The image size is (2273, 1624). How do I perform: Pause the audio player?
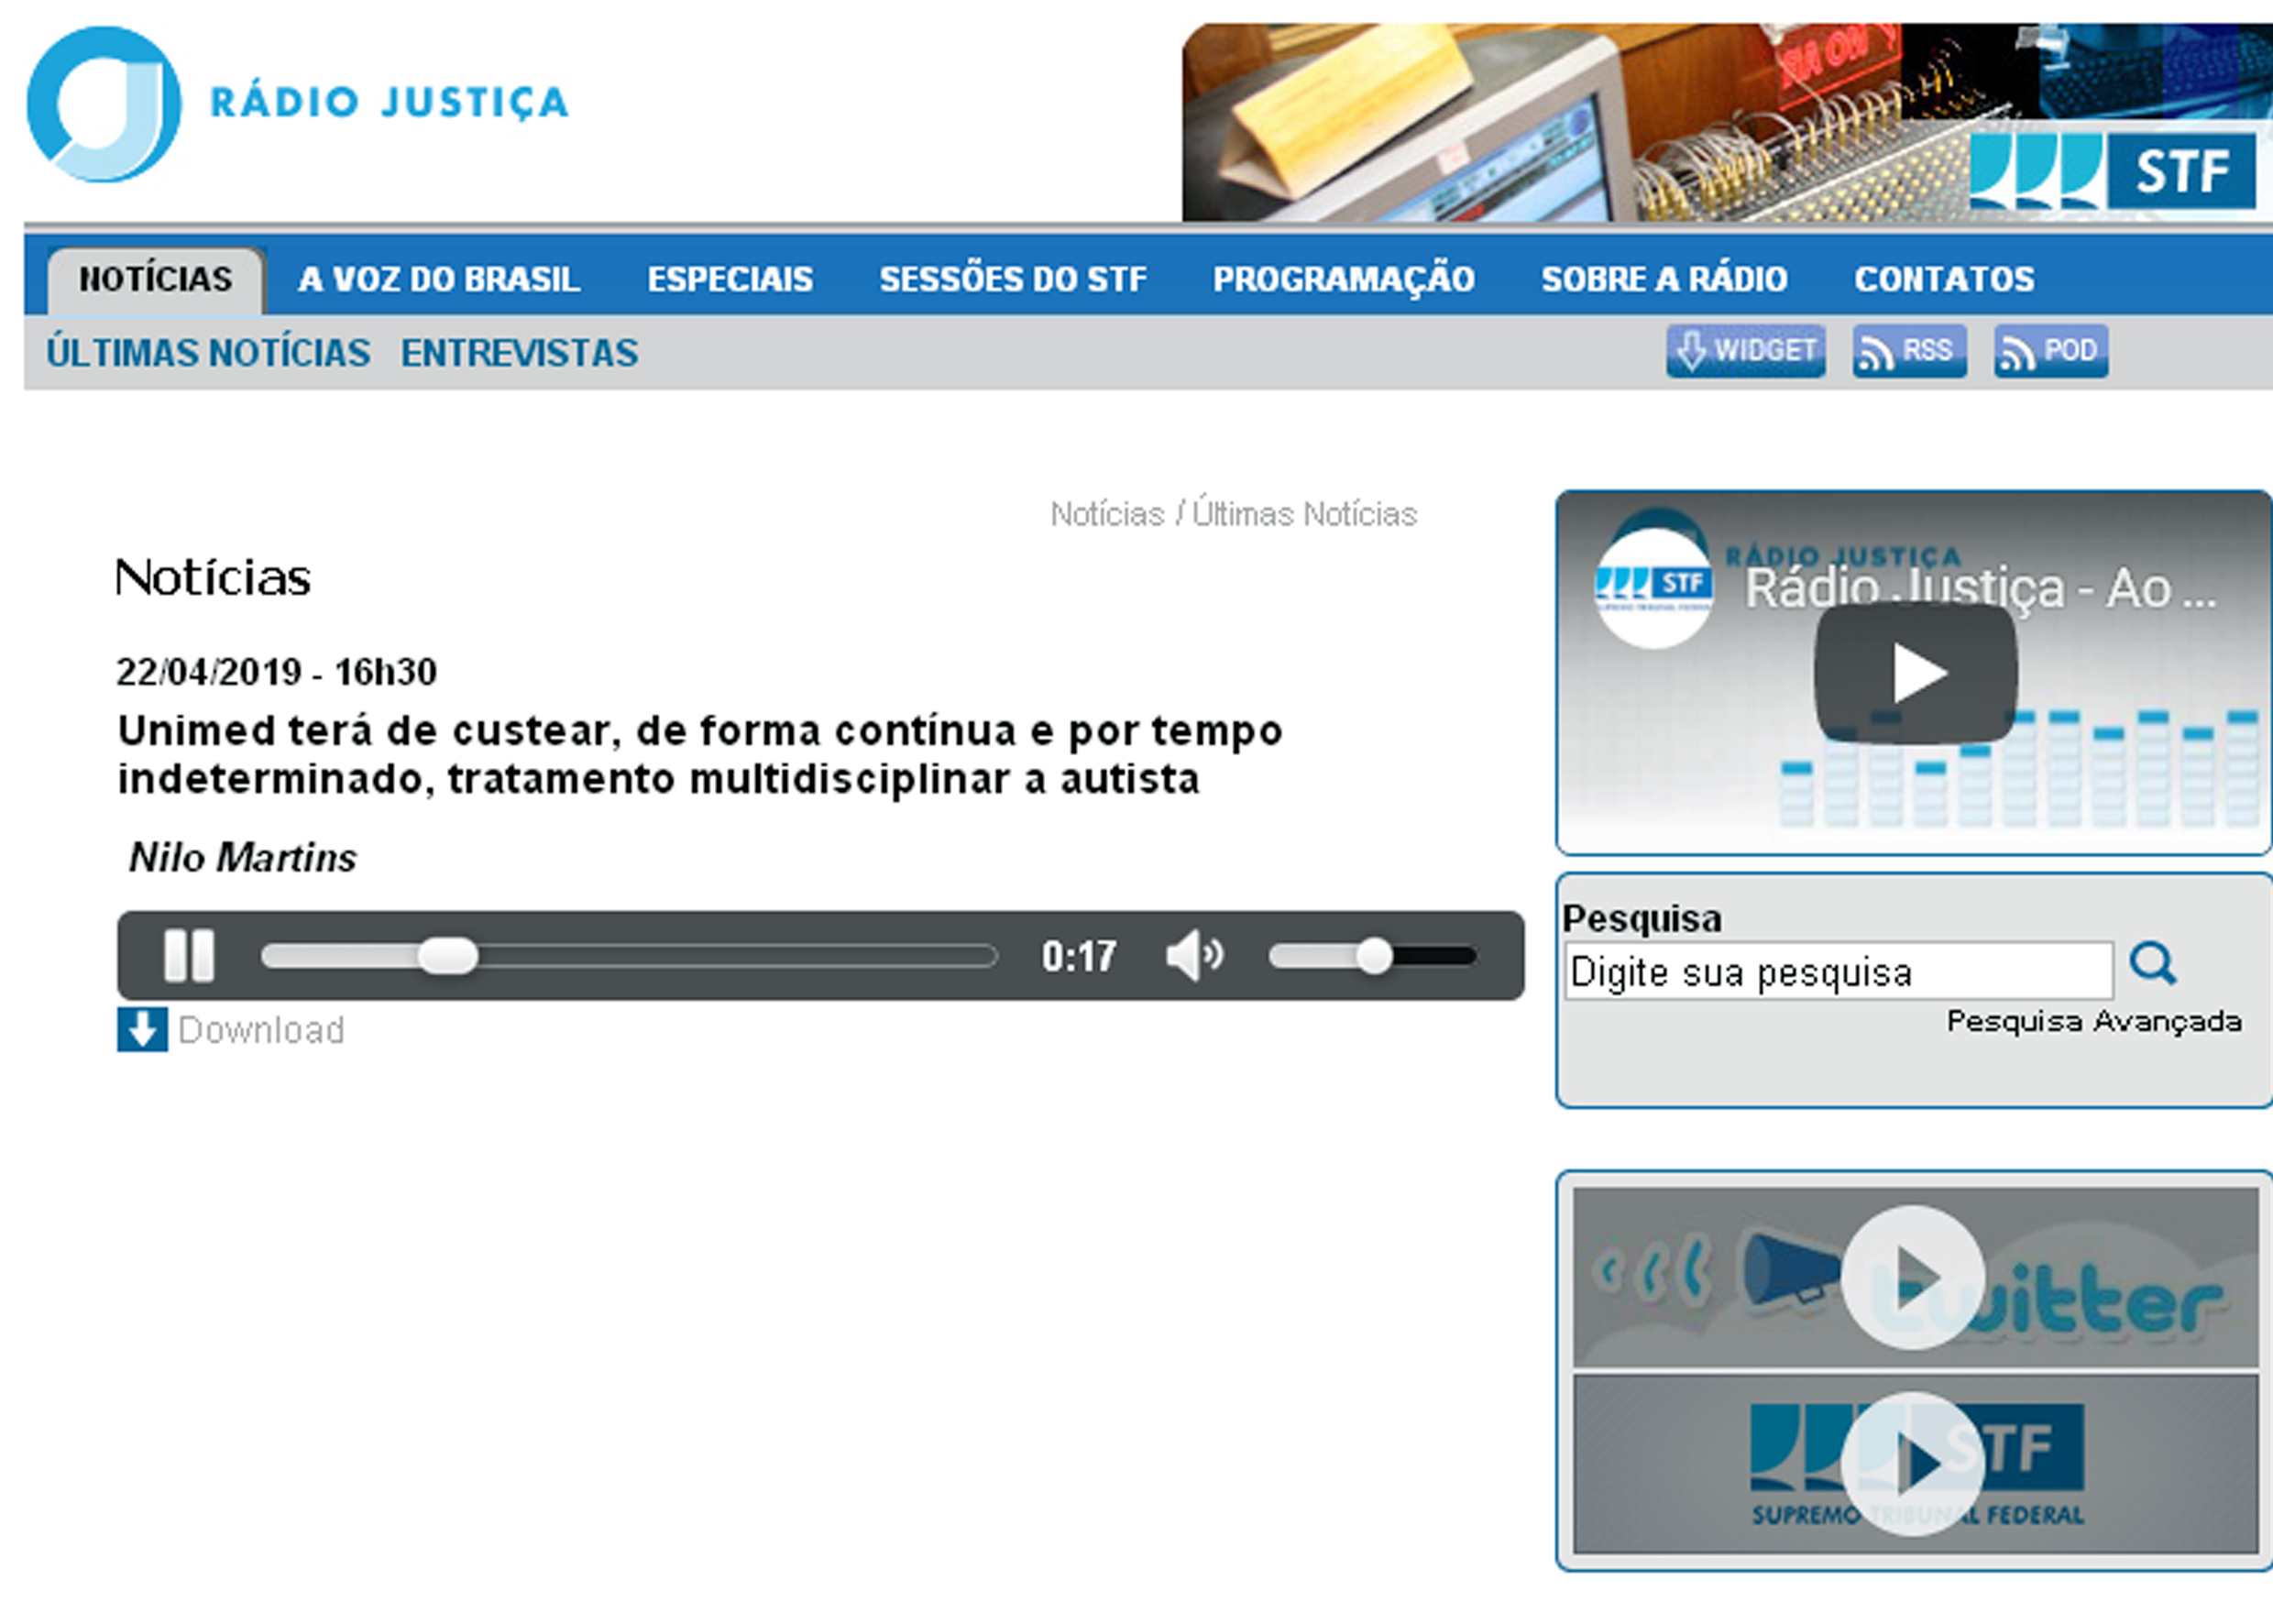pyautogui.click(x=189, y=955)
